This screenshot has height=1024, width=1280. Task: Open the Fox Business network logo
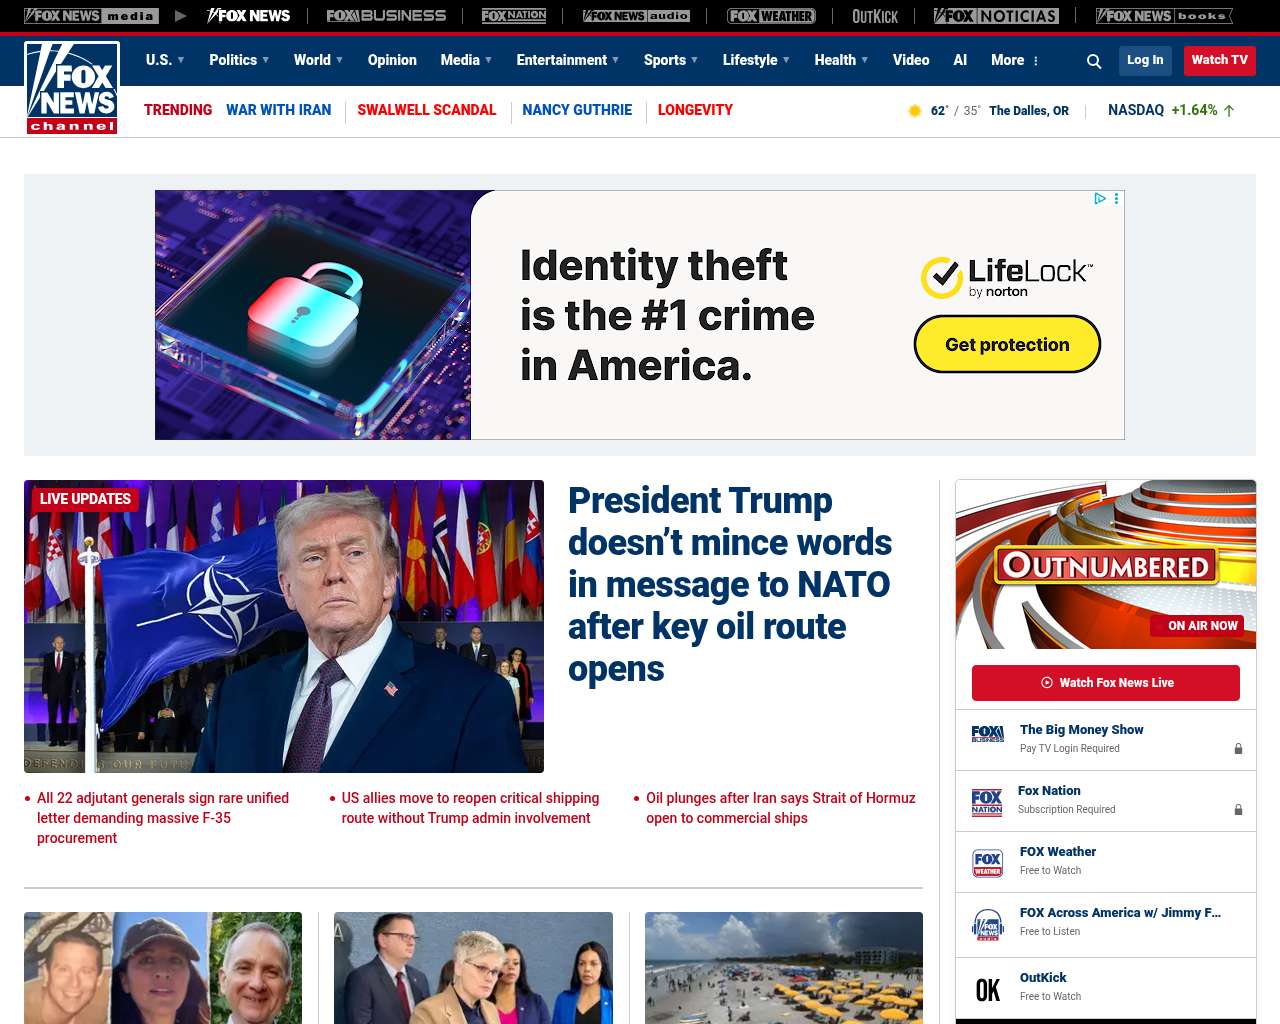(386, 16)
